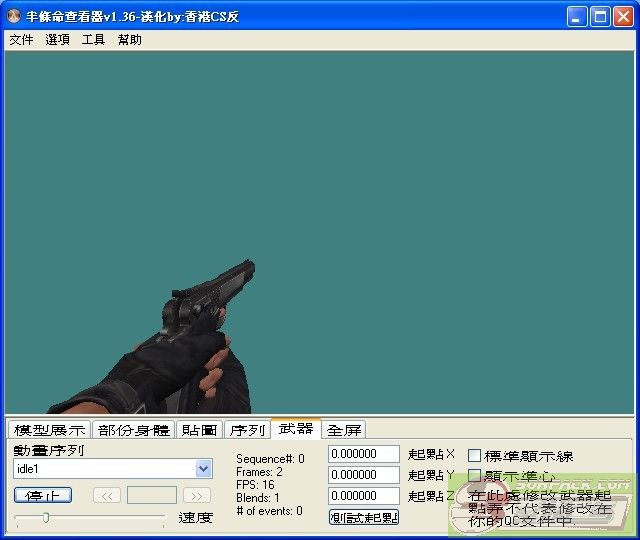Click the 起點X value field
The height and width of the screenshot is (540, 640).
[364, 454]
